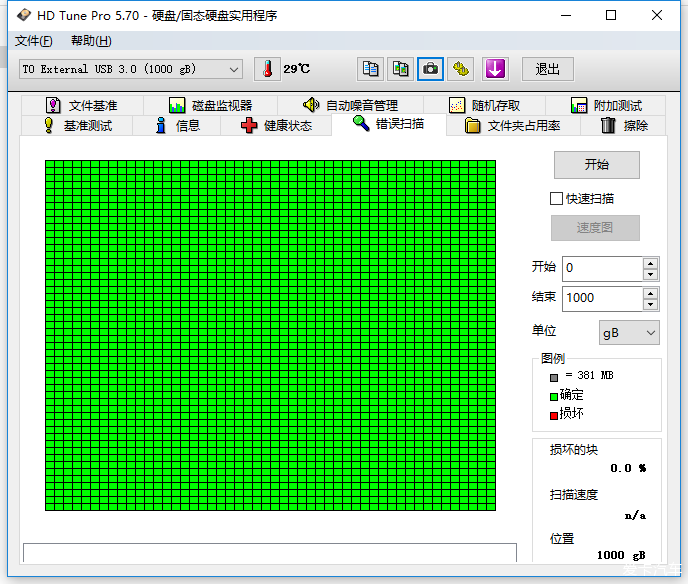This screenshot has height=584, width=688.
Task: Click the 退出 exit button
Action: pos(547,69)
